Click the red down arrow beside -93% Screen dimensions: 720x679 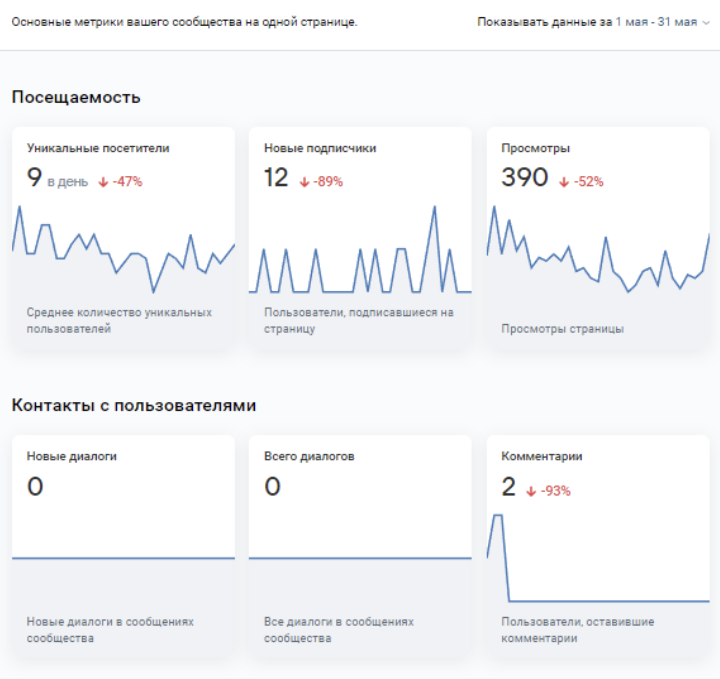pyautogui.click(x=531, y=491)
